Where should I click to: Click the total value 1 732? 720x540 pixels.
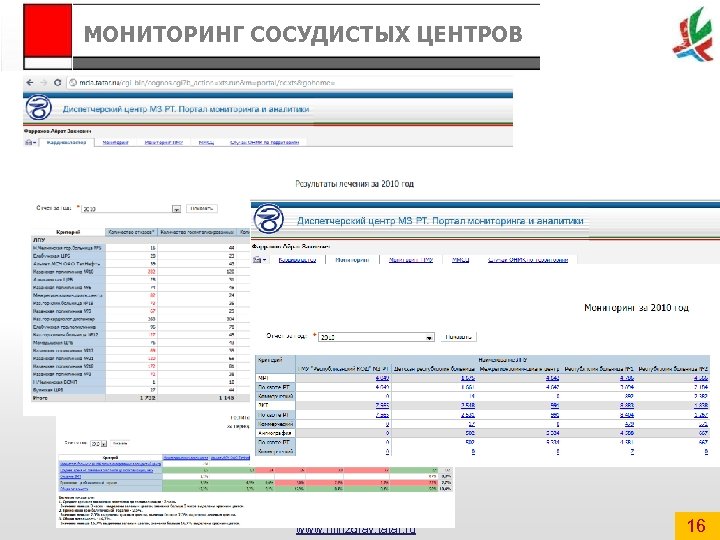click(x=147, y=398)
